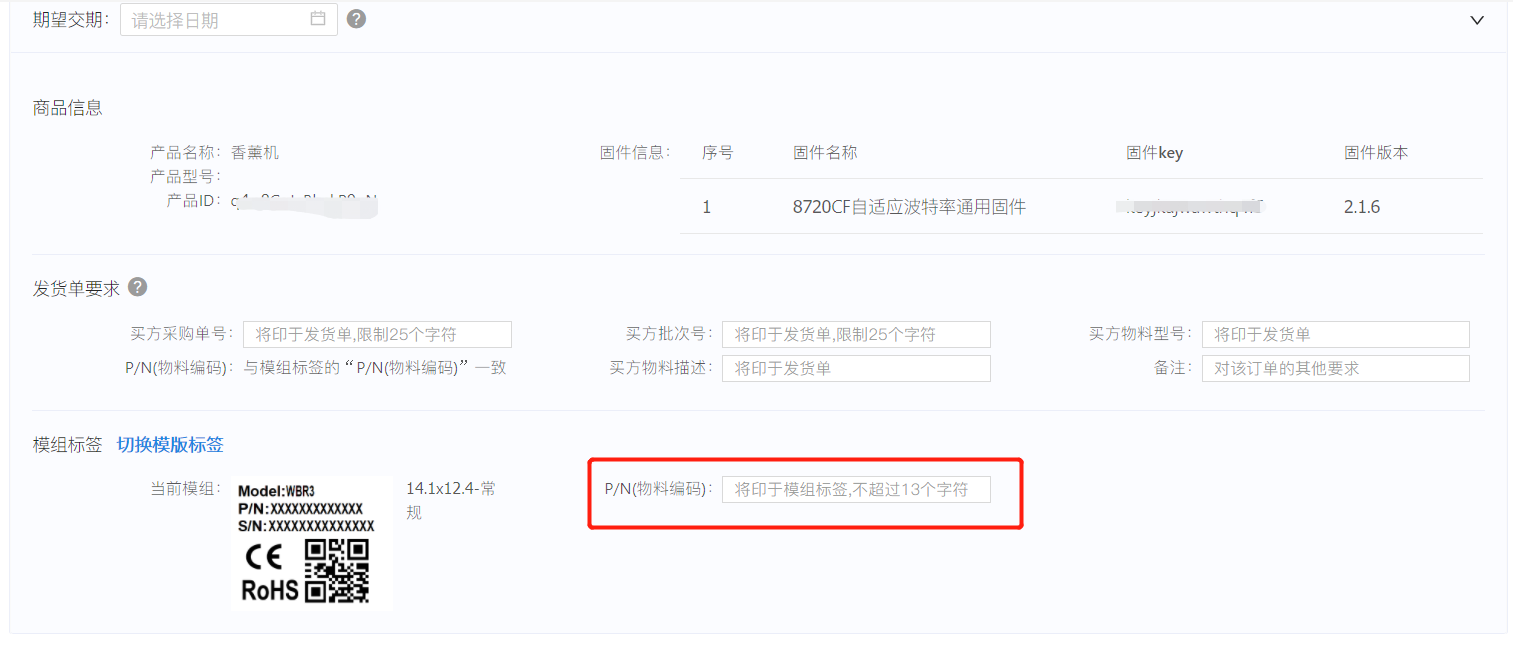Click the RoHS mark on label image
This screenshot has height=662, width=1513.
270,590
